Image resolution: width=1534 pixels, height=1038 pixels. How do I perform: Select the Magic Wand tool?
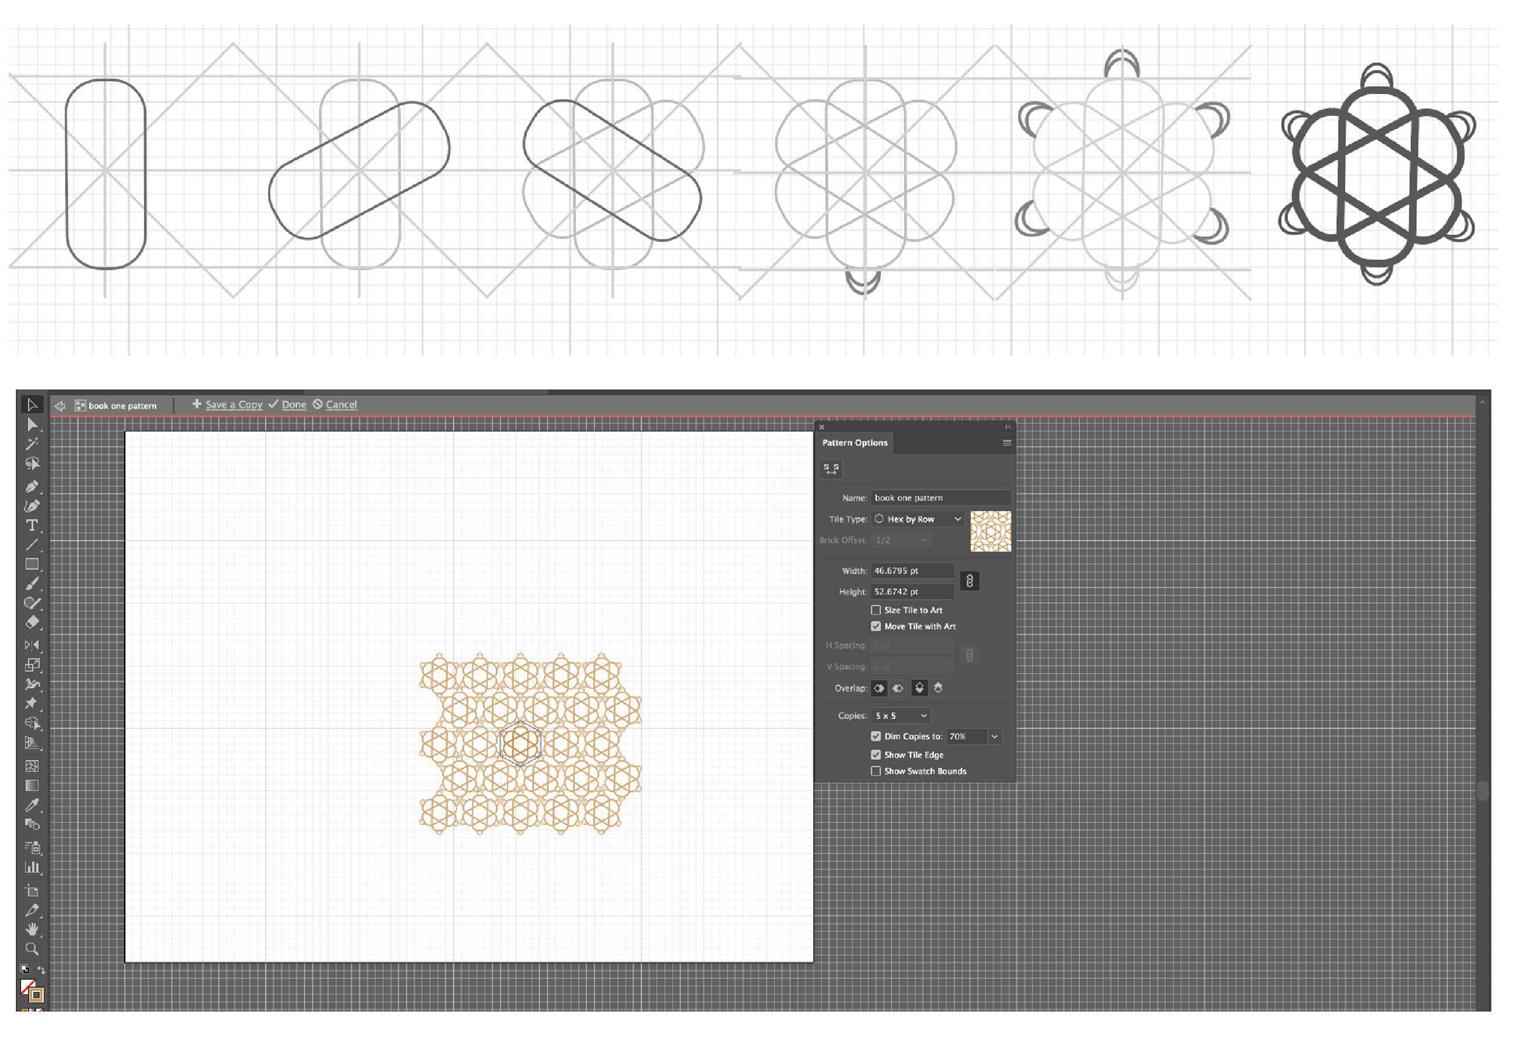[x=32, y=444]
